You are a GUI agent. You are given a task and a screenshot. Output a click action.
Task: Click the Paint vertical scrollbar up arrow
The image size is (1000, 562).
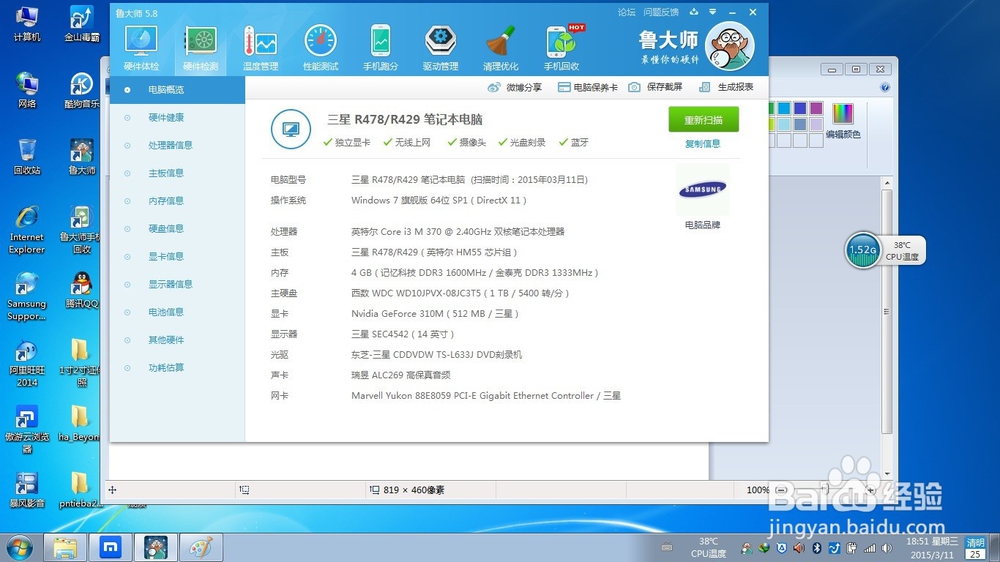tap(886, 183)
